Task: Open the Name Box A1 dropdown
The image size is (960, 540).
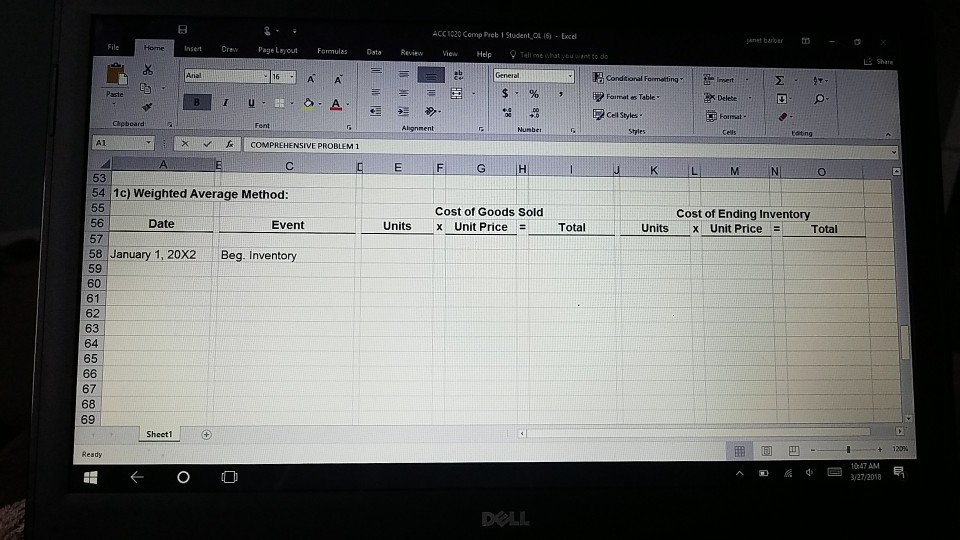Action: 148,143
